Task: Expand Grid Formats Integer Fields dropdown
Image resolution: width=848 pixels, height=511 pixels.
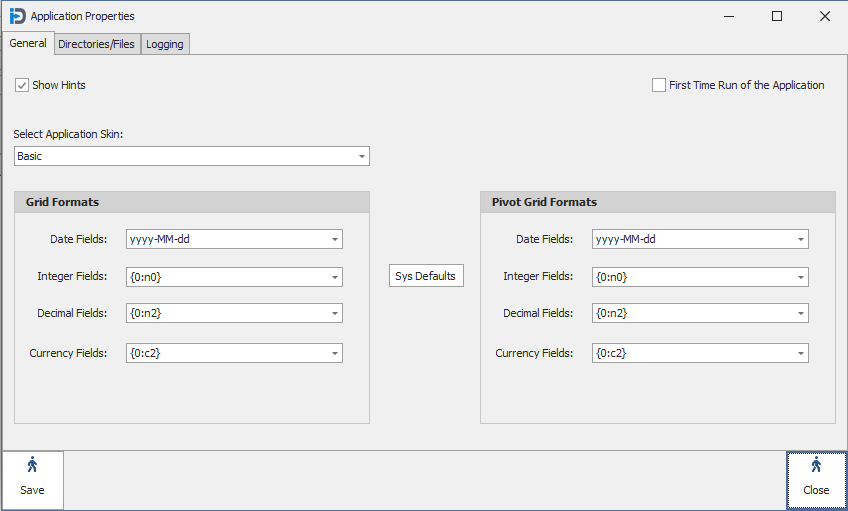Action: click(x=334, y=277)
